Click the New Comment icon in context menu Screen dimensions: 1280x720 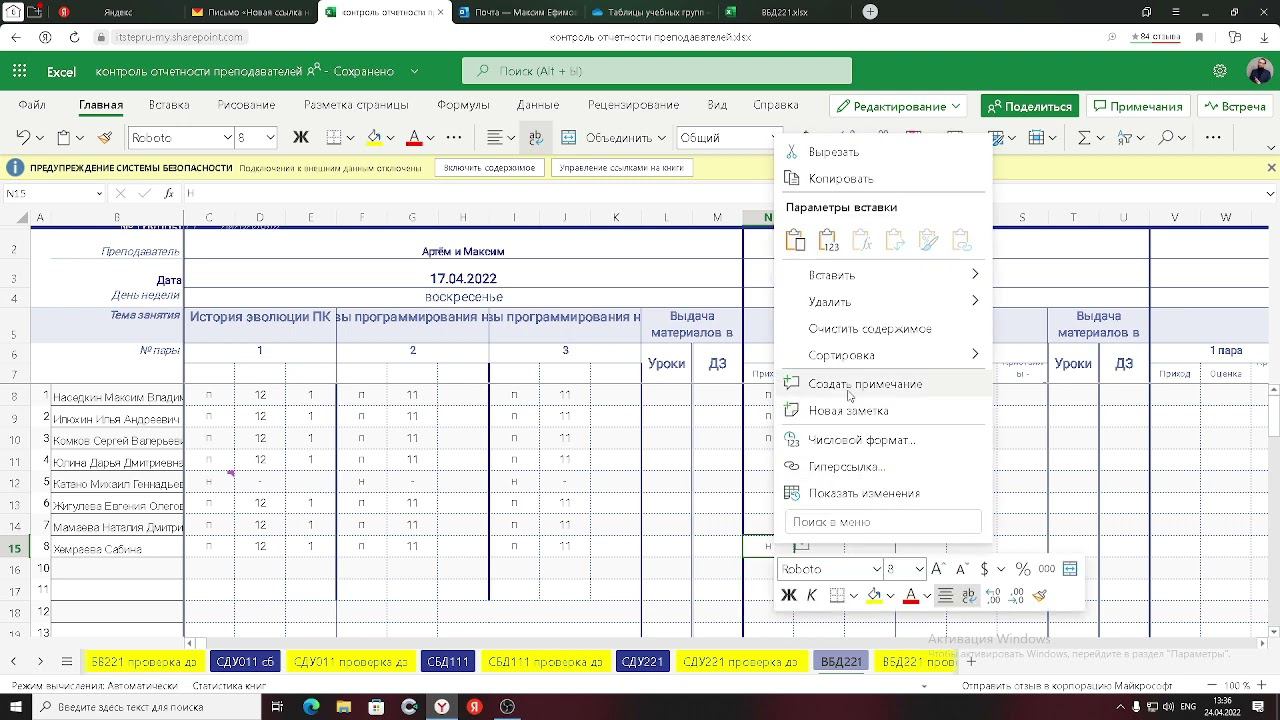point(792,384)
